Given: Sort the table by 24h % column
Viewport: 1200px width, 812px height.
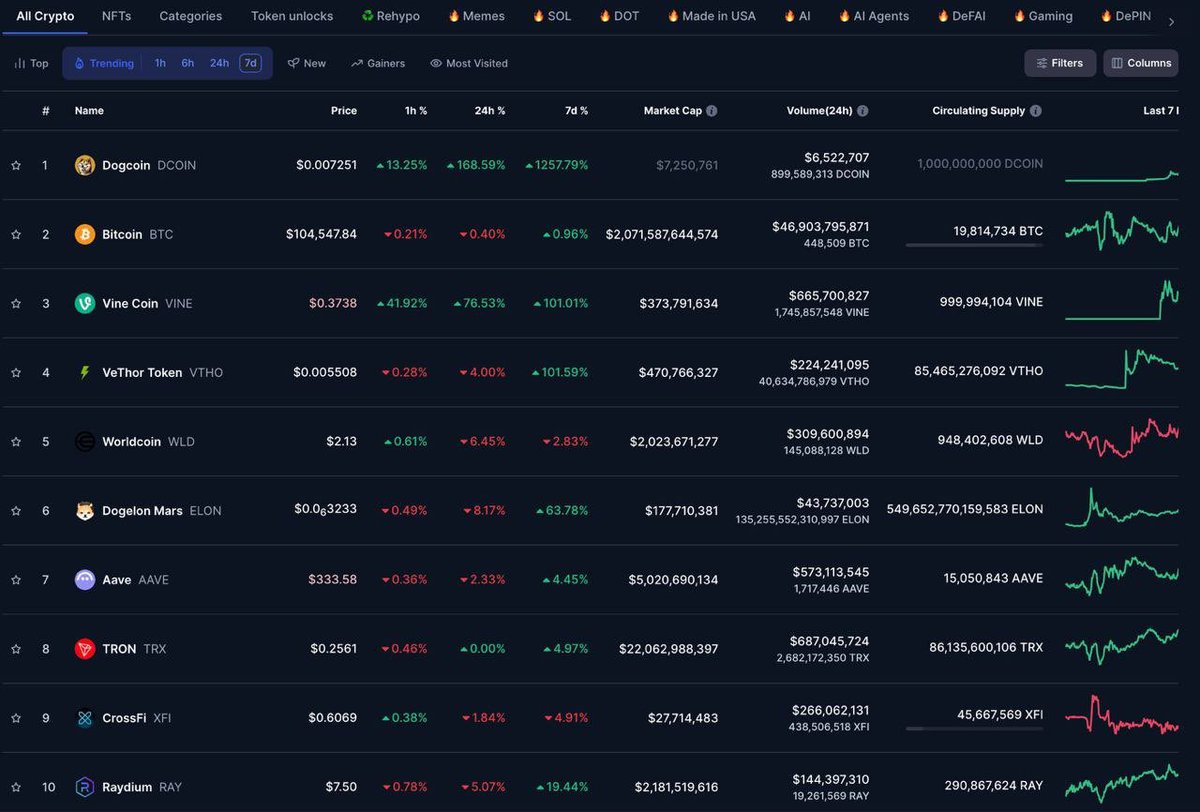Looking at the screenshot, I should 490,111.
